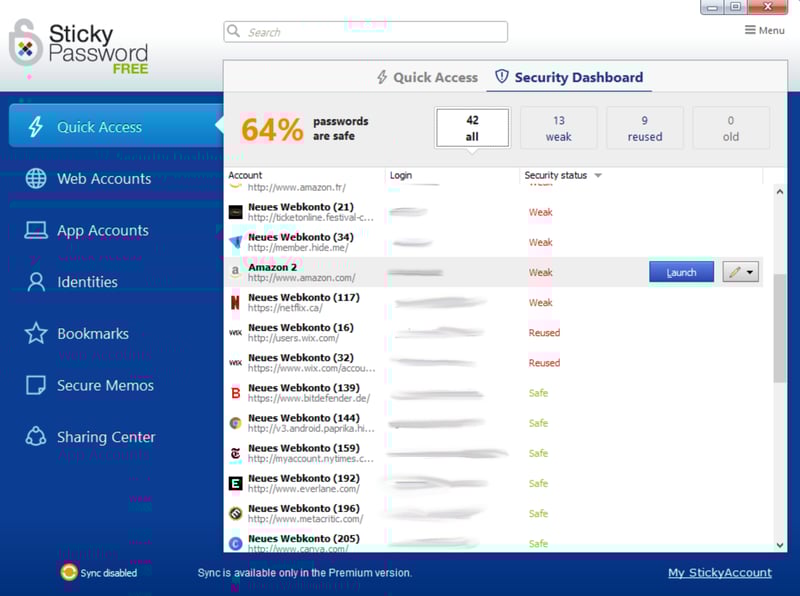Select Neues Webkonto (159) nytimes row
This screenshot has width=800, height=596.
point(493,453)
